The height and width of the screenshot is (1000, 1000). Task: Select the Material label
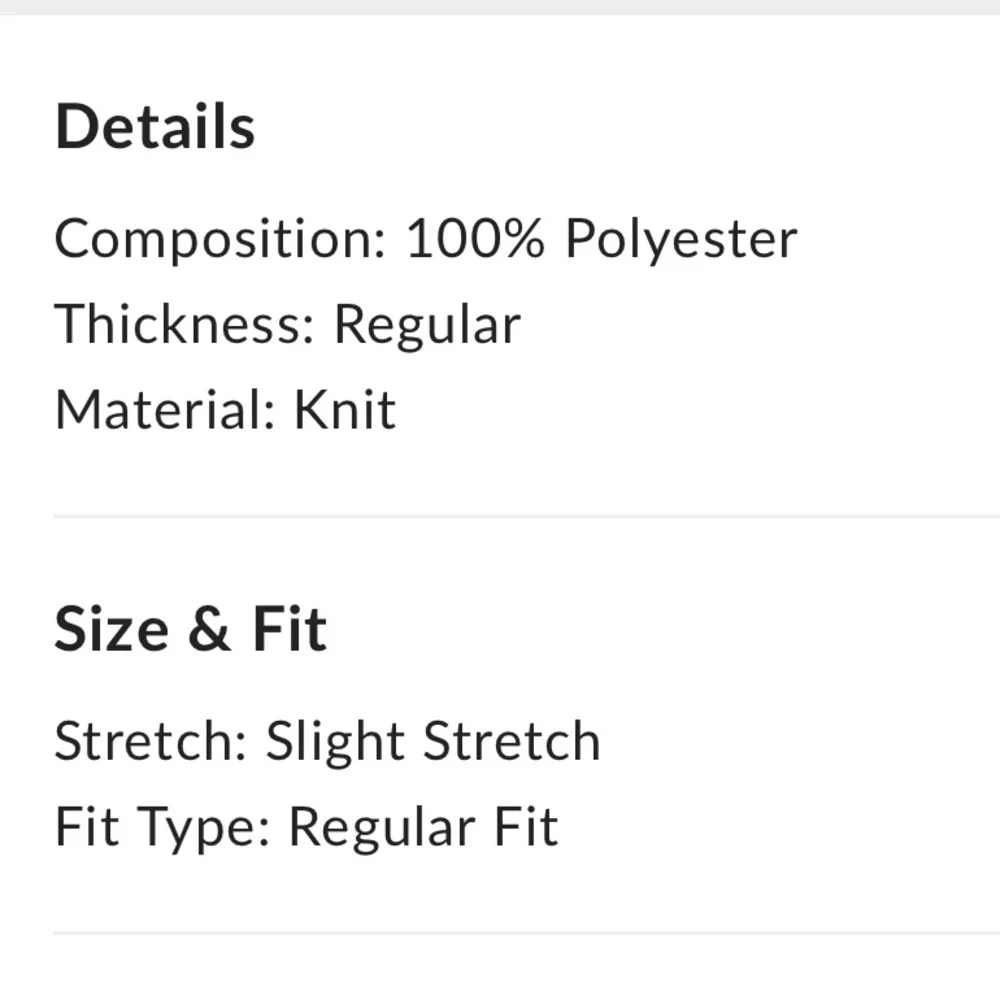[x=165, y=410]
